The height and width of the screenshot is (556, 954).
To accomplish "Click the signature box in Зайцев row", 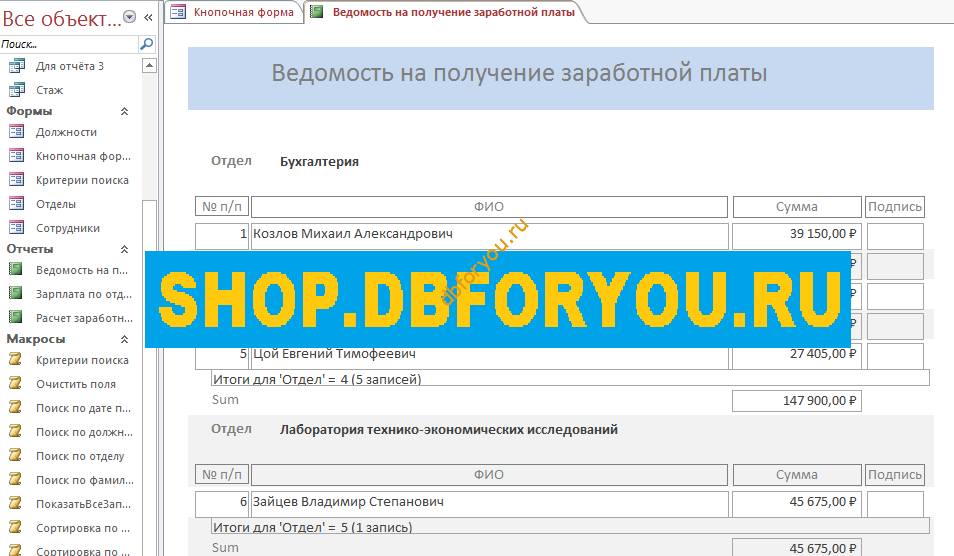I will pos(895,504).
